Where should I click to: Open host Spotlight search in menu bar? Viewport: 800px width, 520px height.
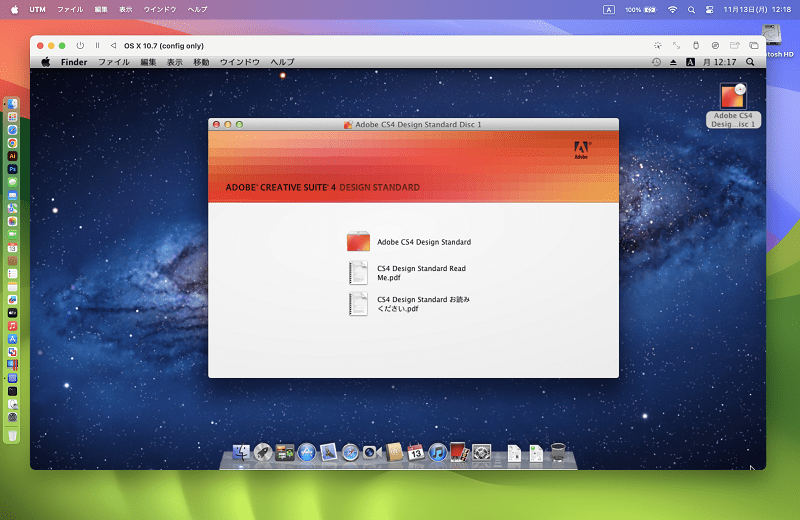pyautogui.click(x=691, y=9)
